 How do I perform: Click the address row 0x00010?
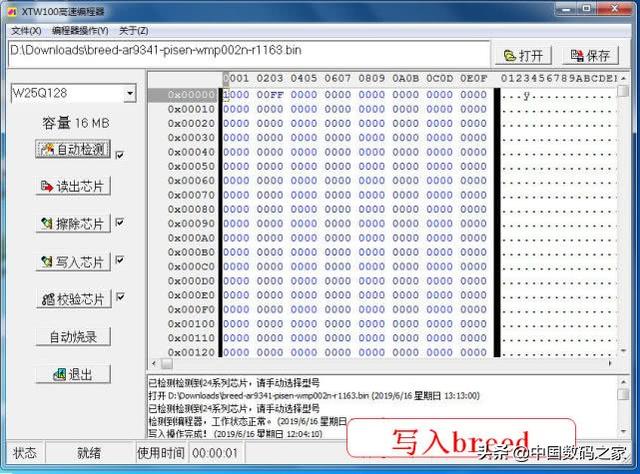tap(191, 109)
